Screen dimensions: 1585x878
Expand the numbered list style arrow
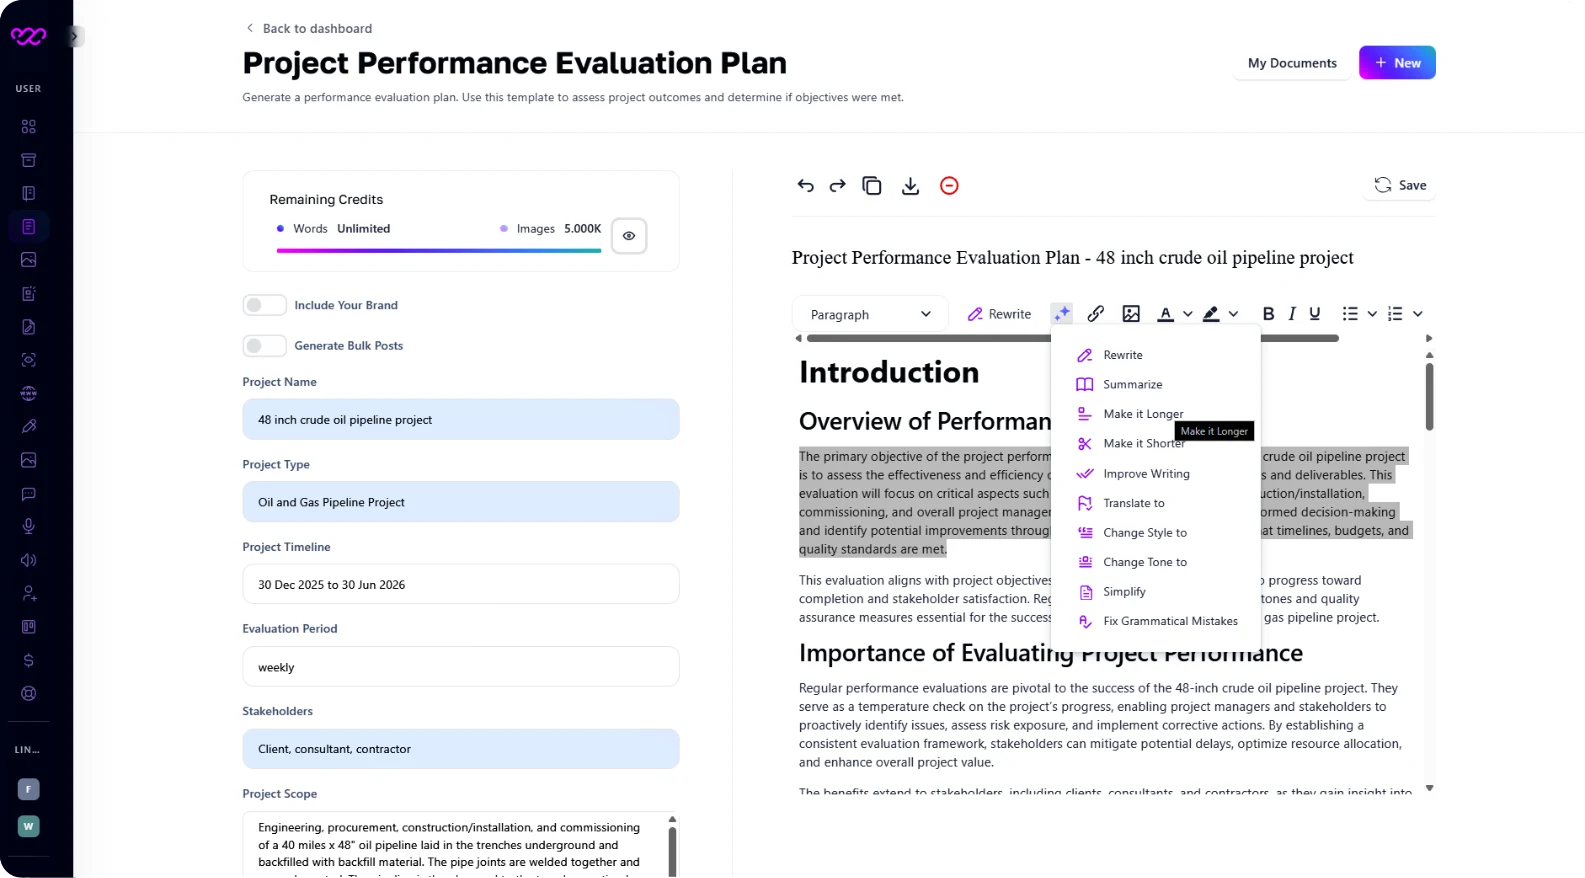click(x=1418, y=314)
